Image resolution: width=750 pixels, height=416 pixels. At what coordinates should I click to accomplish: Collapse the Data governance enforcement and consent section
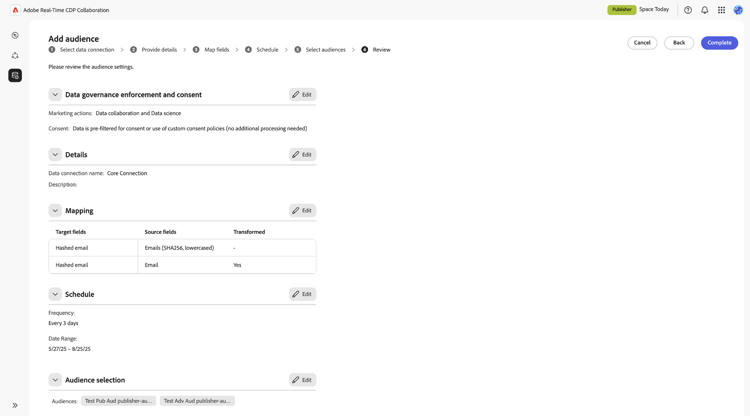click(x=55, y=95)
